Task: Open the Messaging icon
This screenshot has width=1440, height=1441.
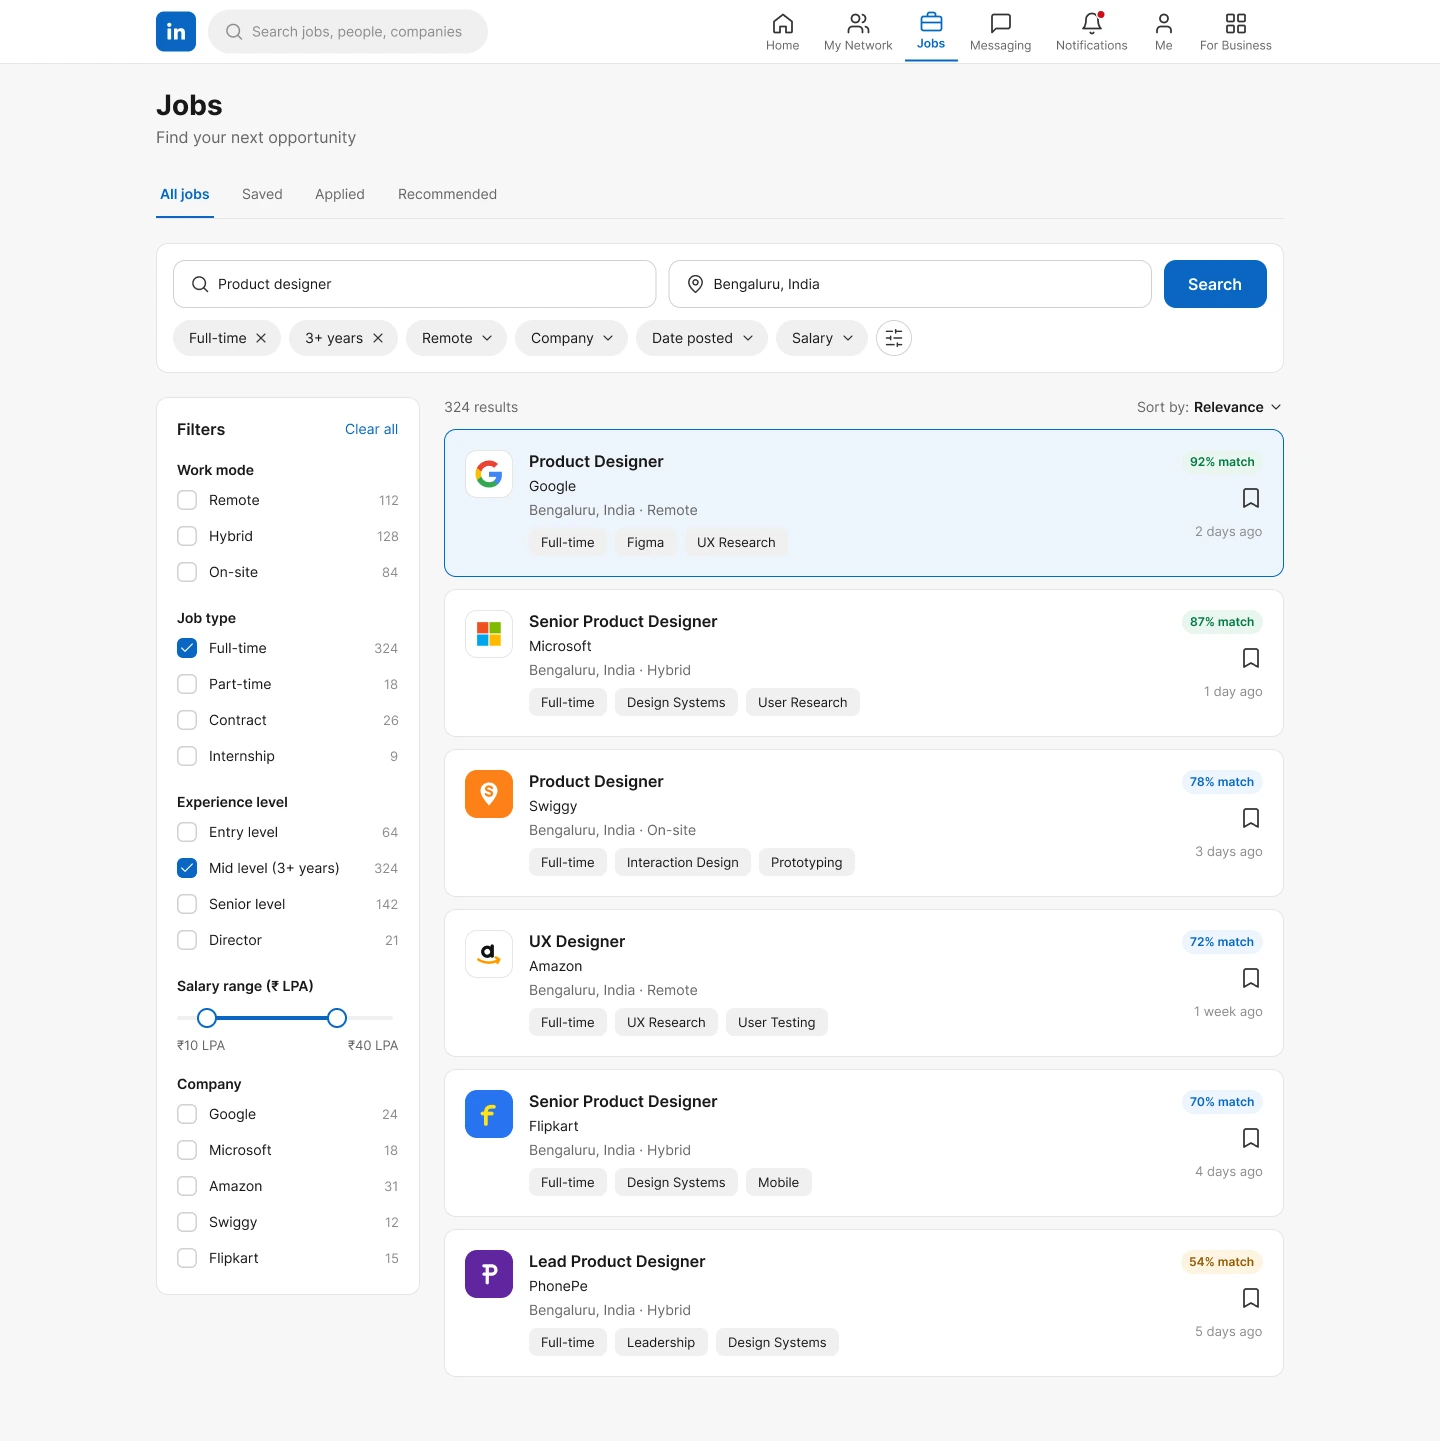Action: 1001,23
